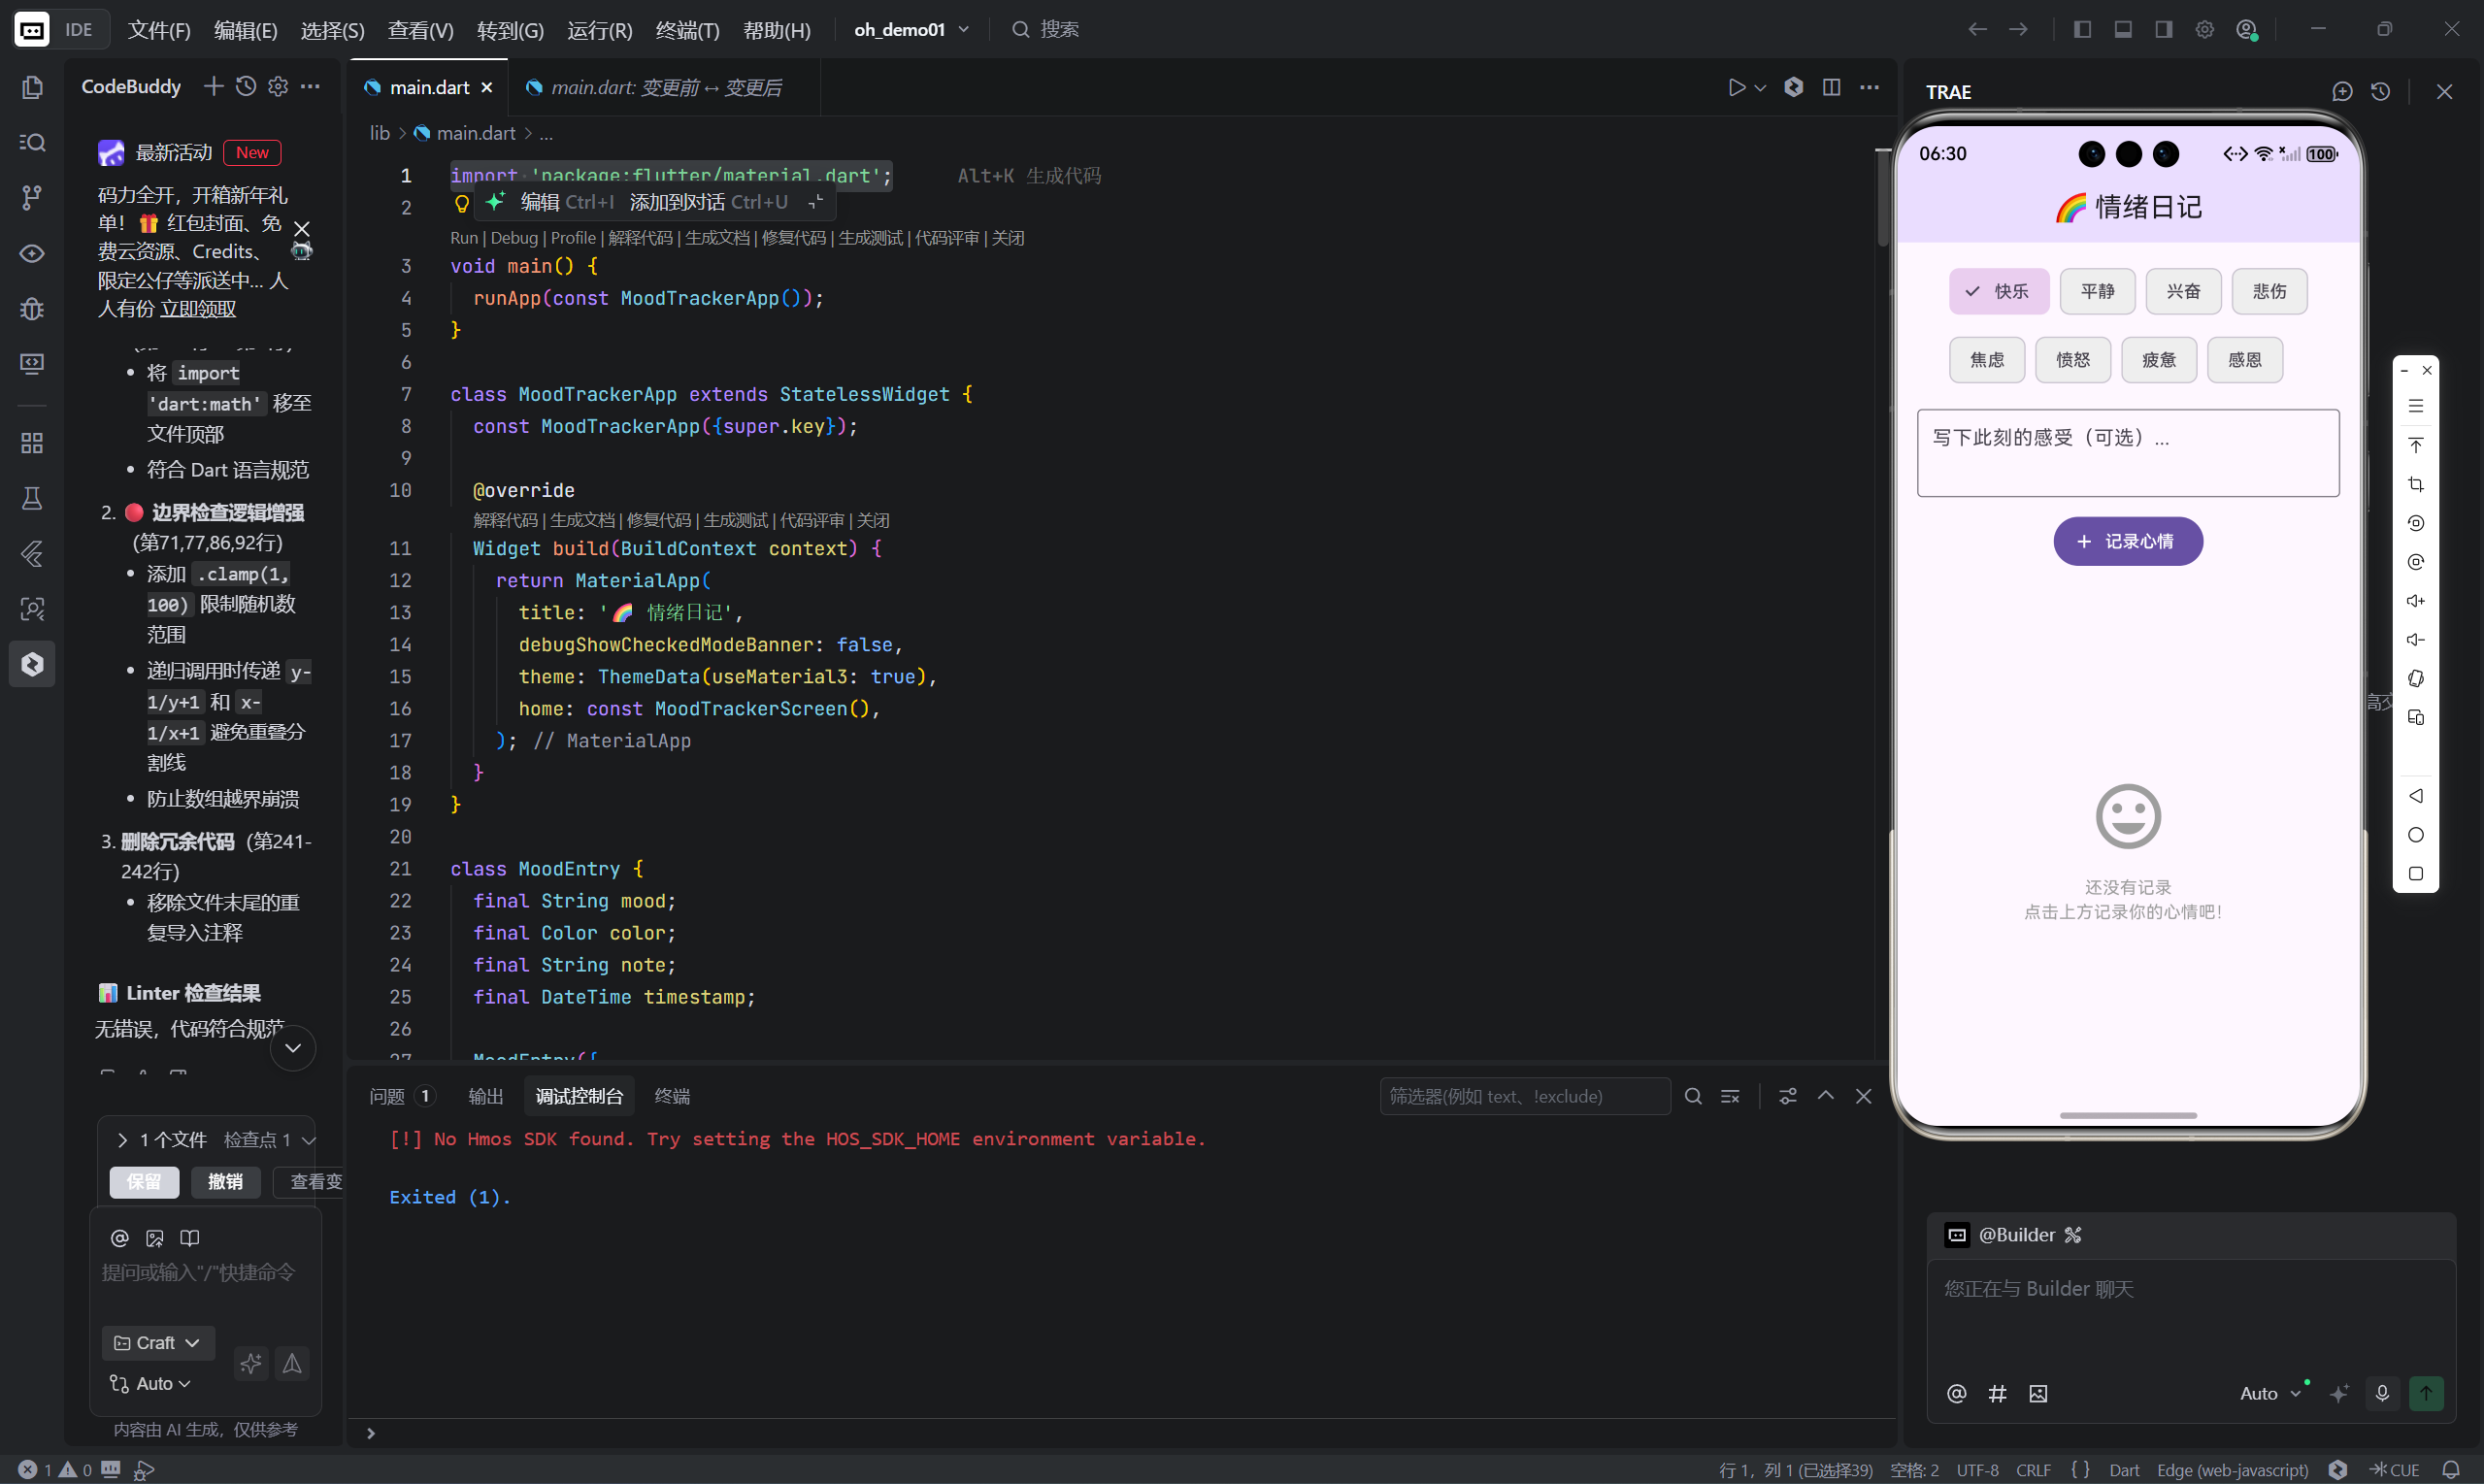Expand the oh_demo01 project dropdown
Screen dimensions: 2484x1484
click(911, 30)
